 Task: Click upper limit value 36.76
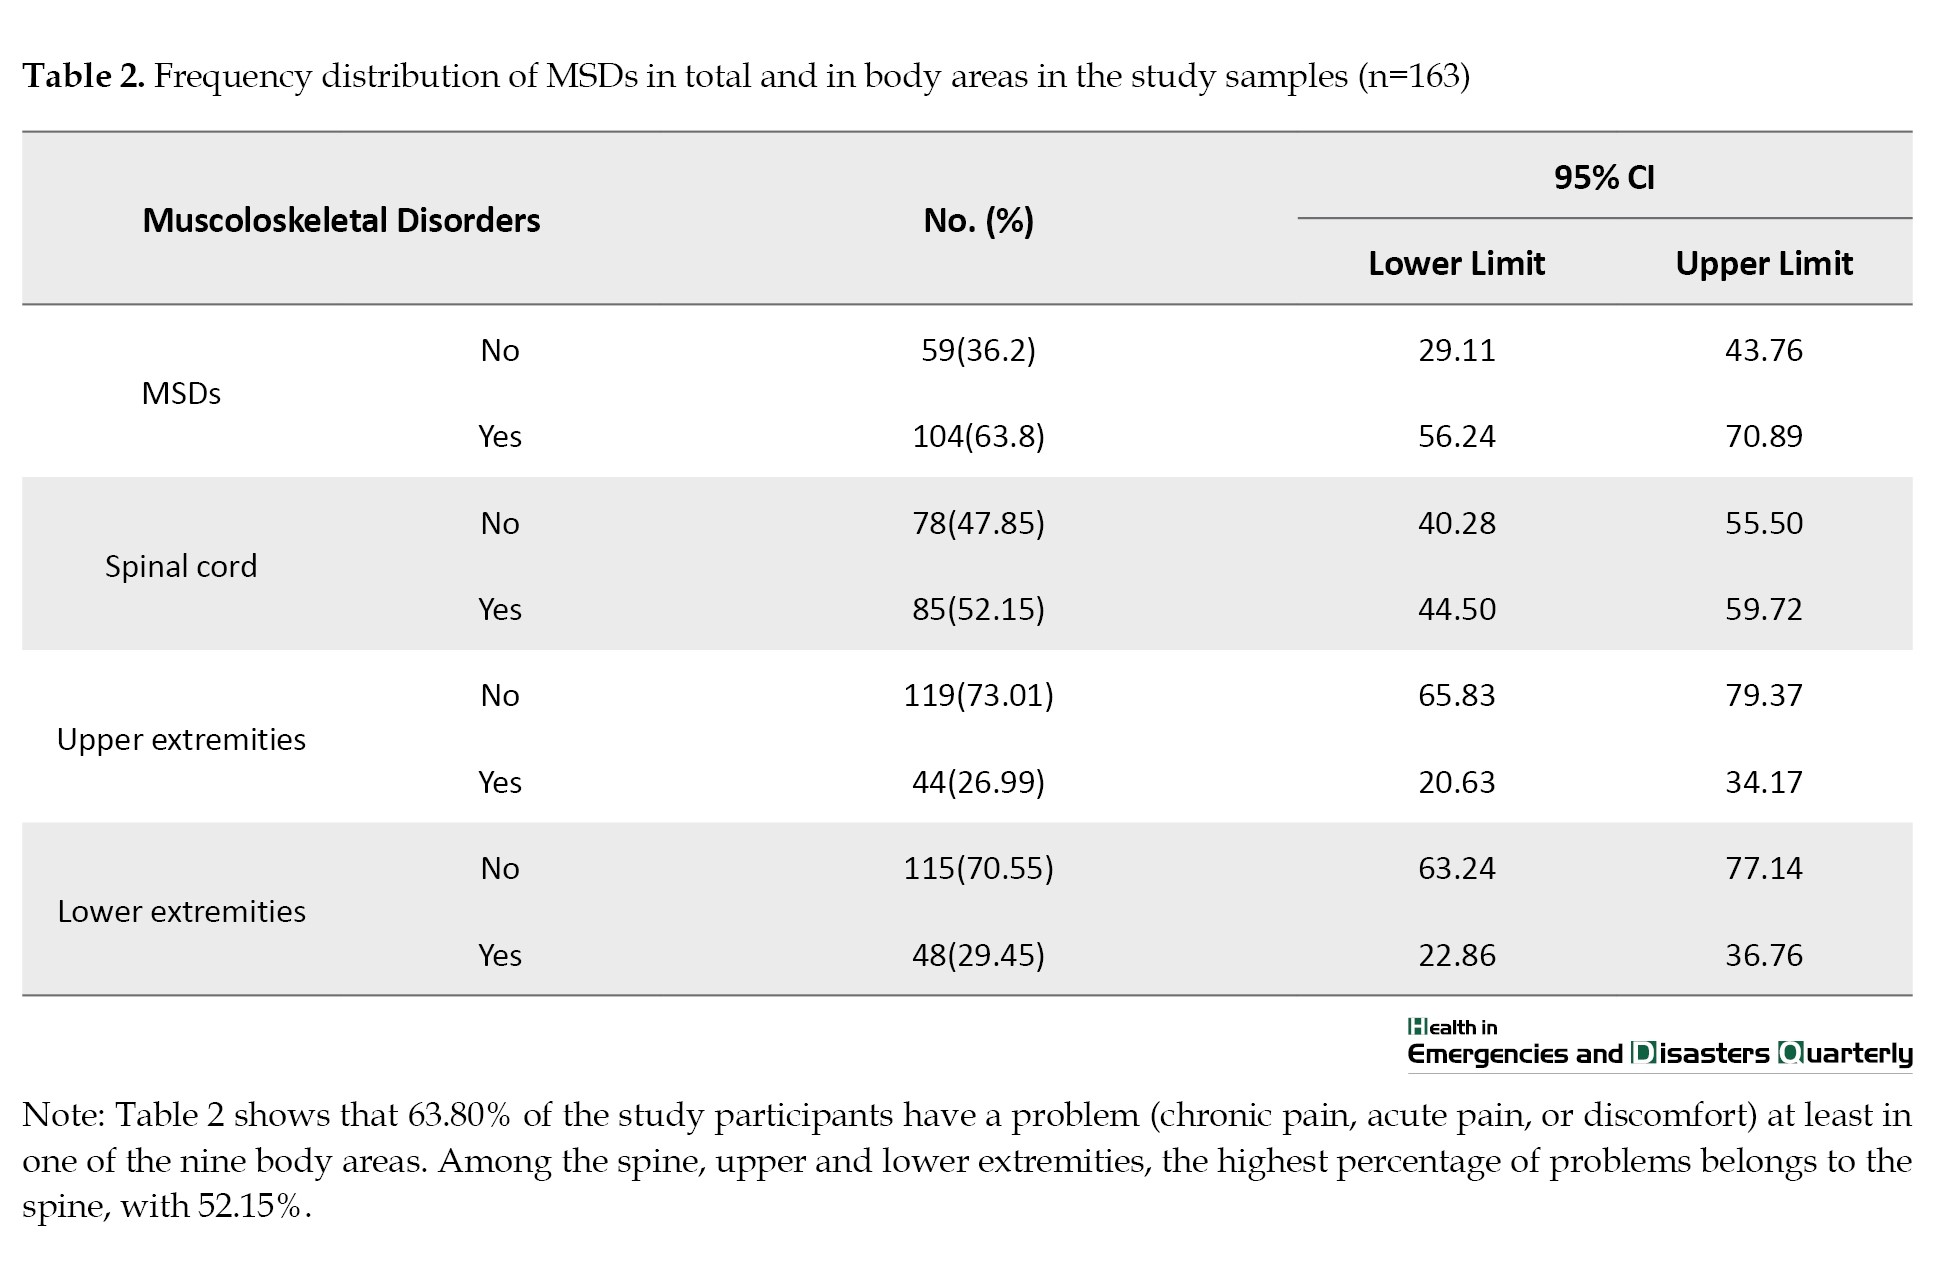(1764, 955)
